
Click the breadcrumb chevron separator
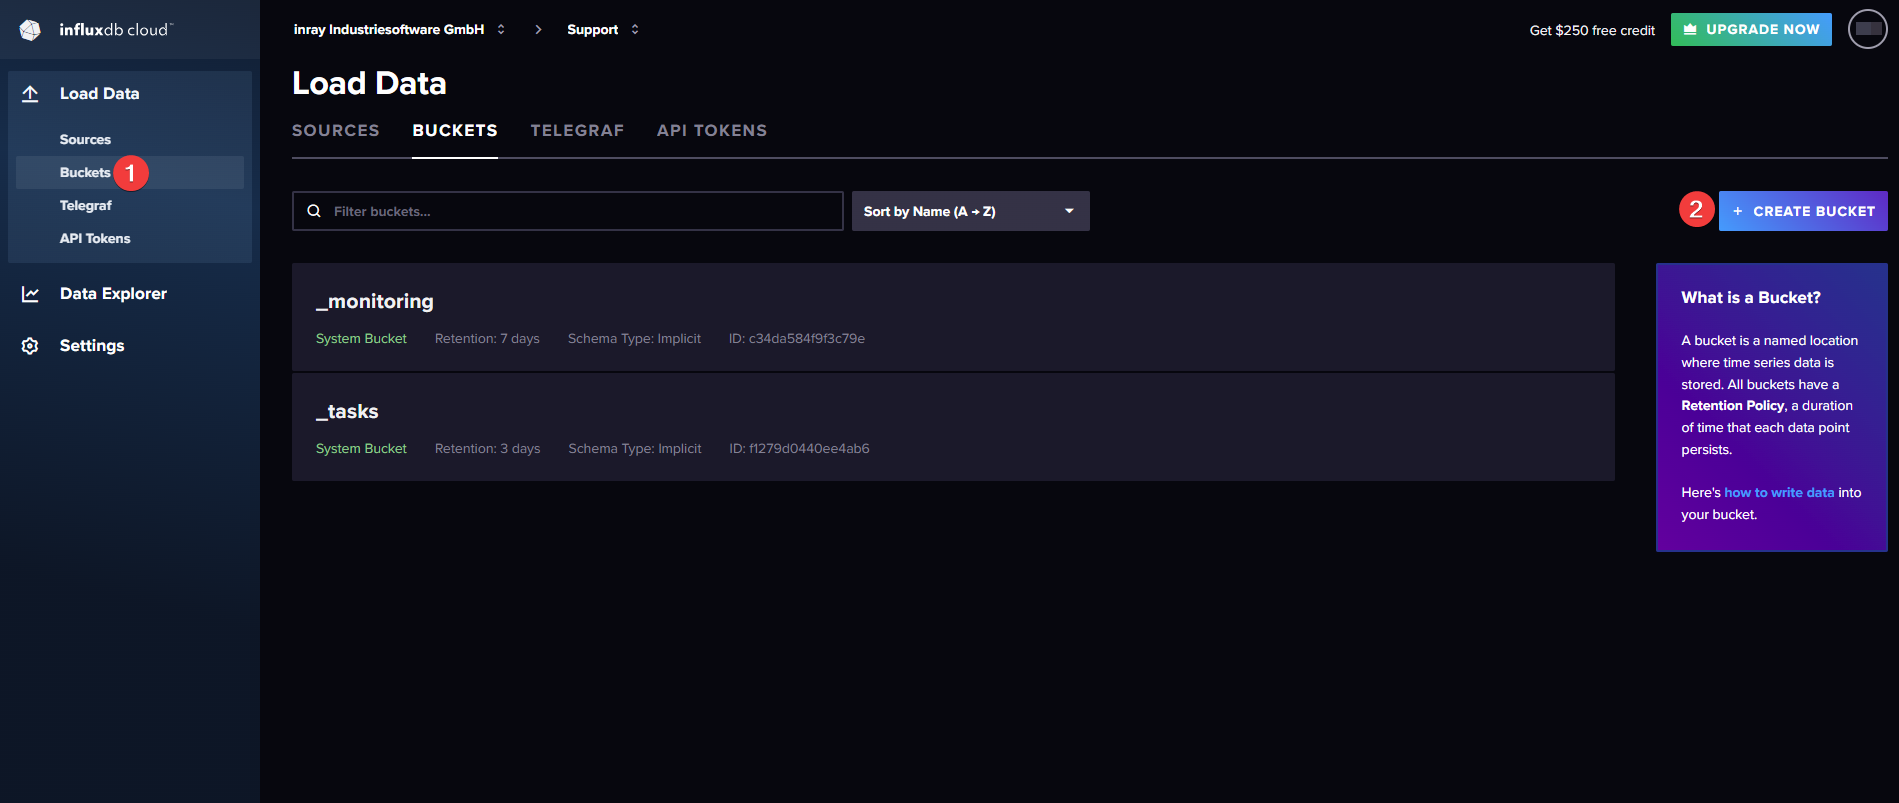pyautogui.click(x=538, y=29)
